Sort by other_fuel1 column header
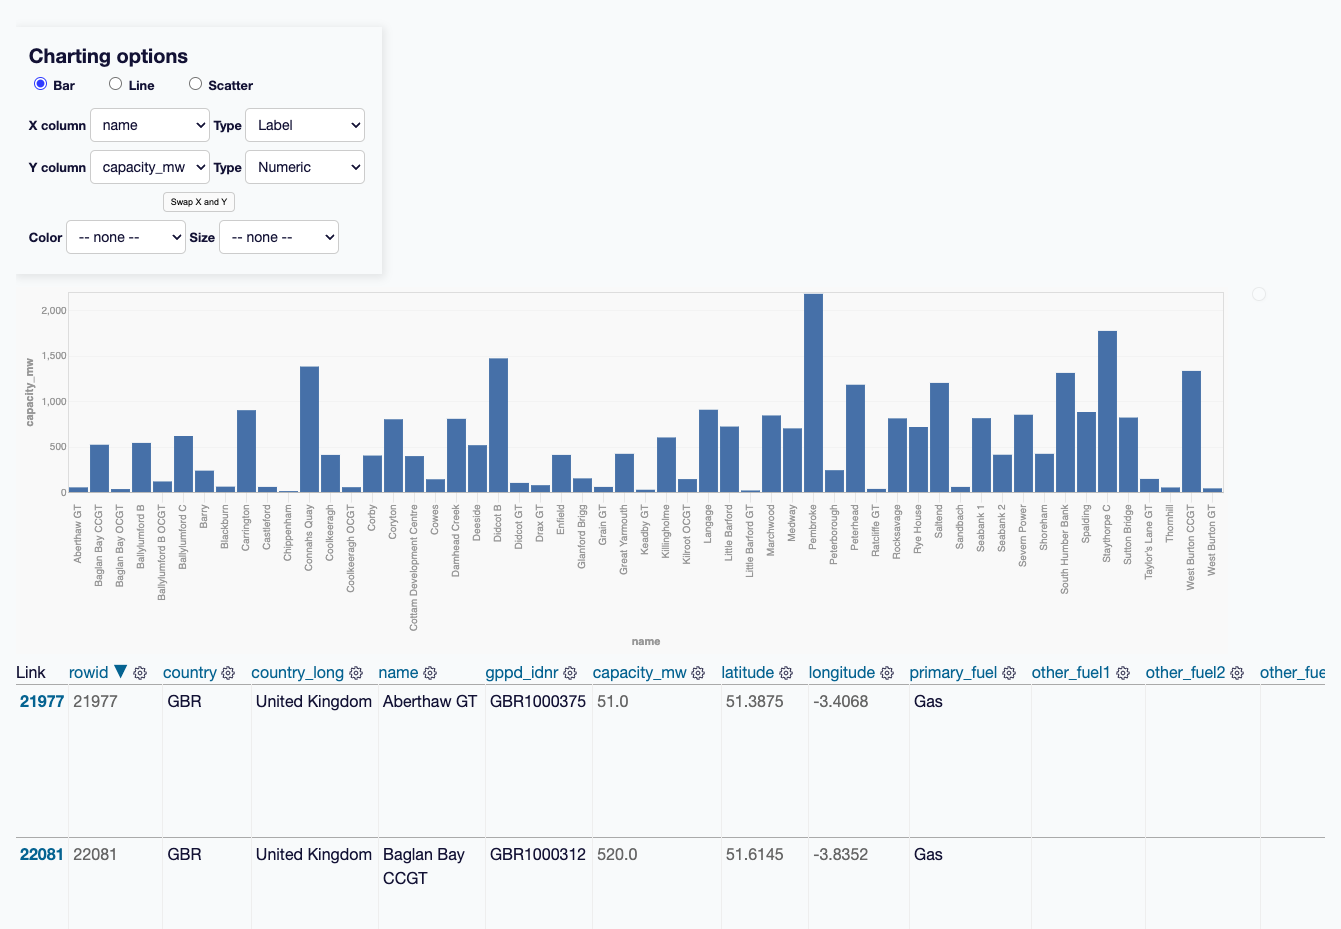Image resolution: width=1341 pixels, height=929 pixels. 1071,672
